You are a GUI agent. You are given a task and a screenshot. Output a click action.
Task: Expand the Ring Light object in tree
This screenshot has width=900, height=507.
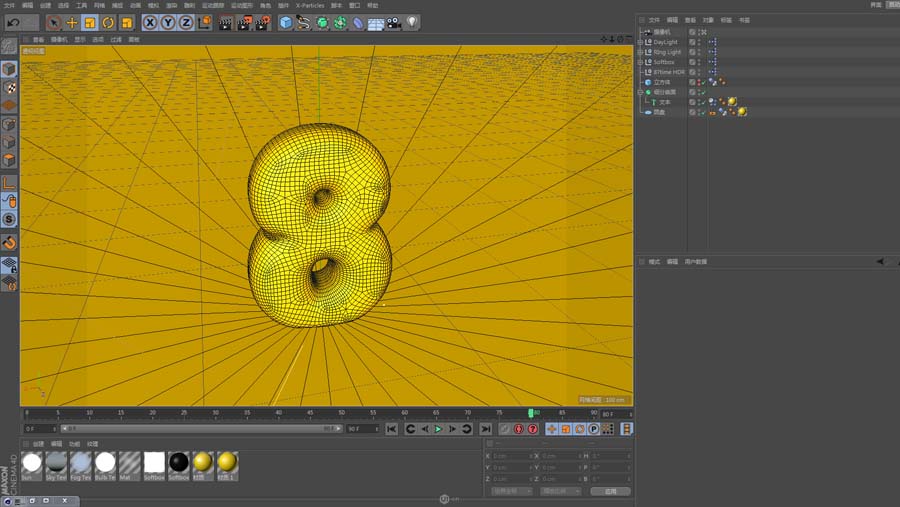[640, 52]
